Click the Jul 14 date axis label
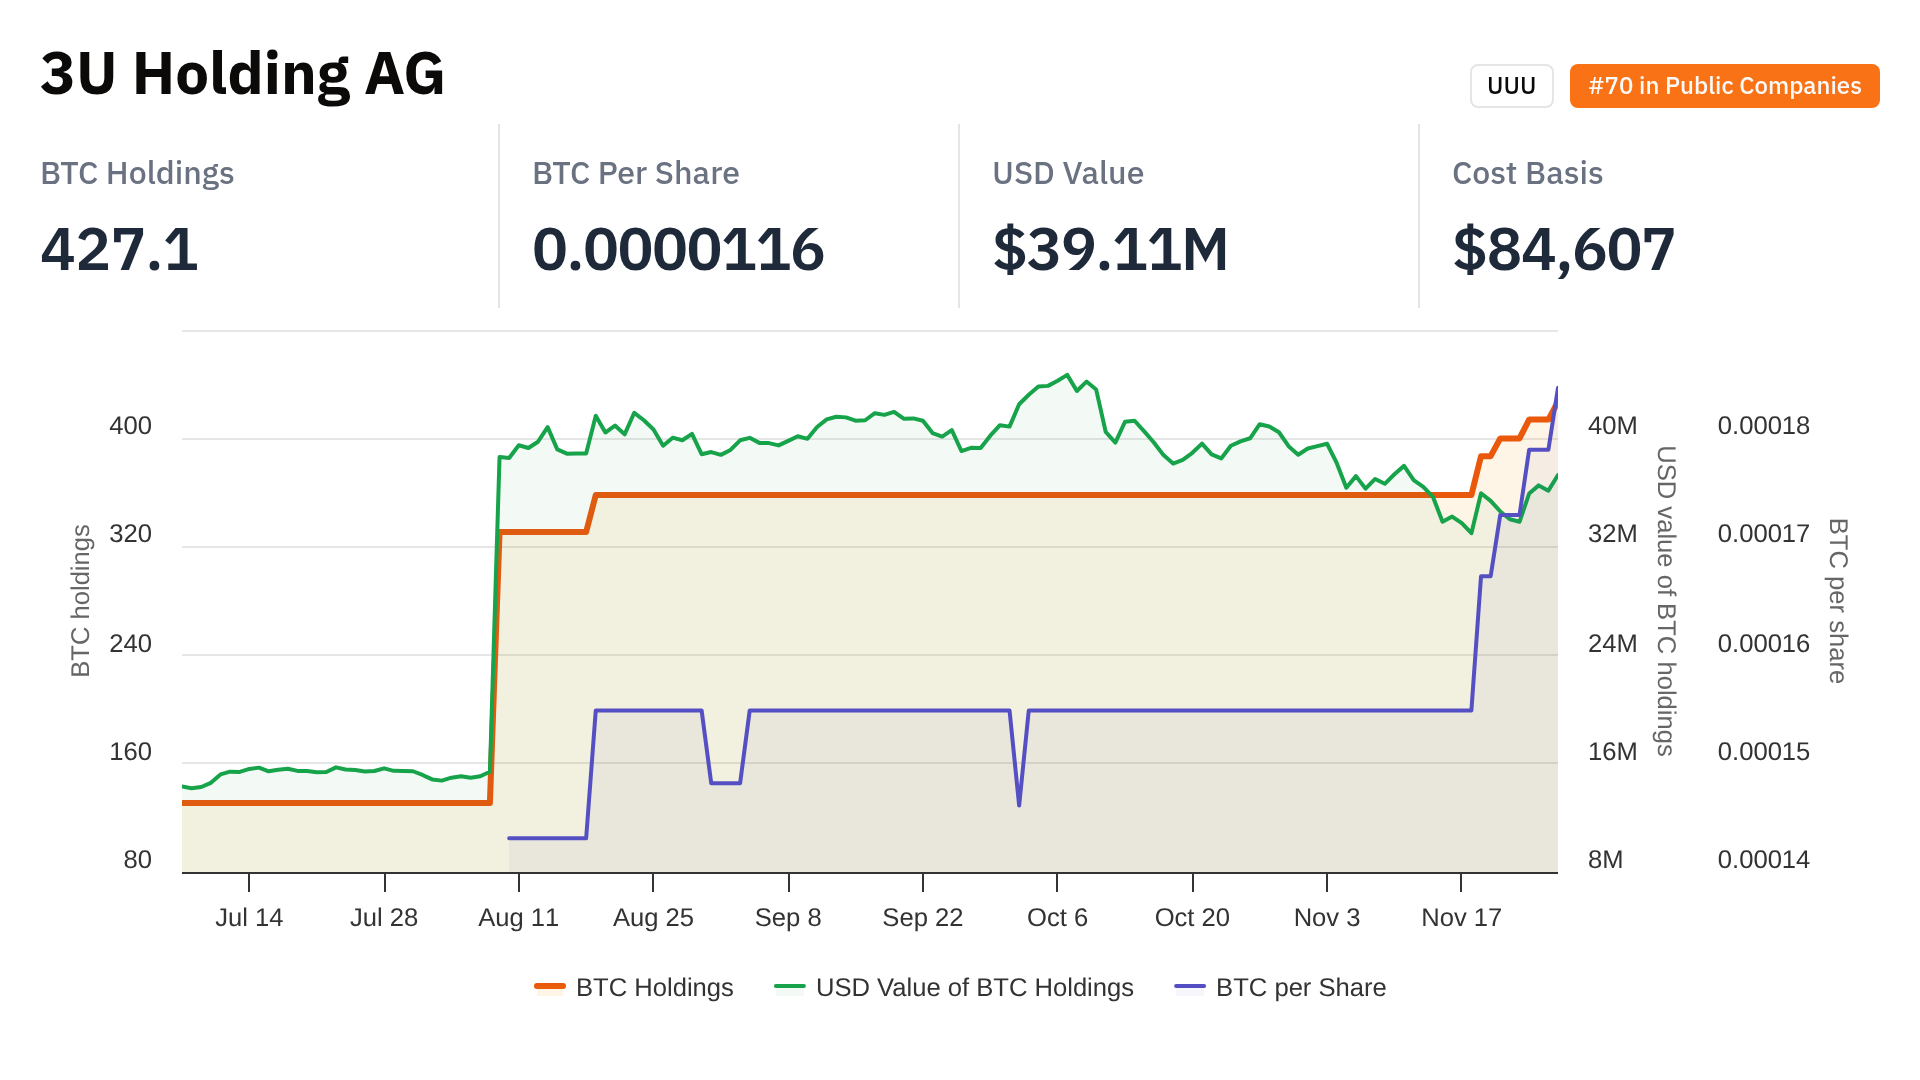This screenshot has width=1920, height=1080. point(249,917)
